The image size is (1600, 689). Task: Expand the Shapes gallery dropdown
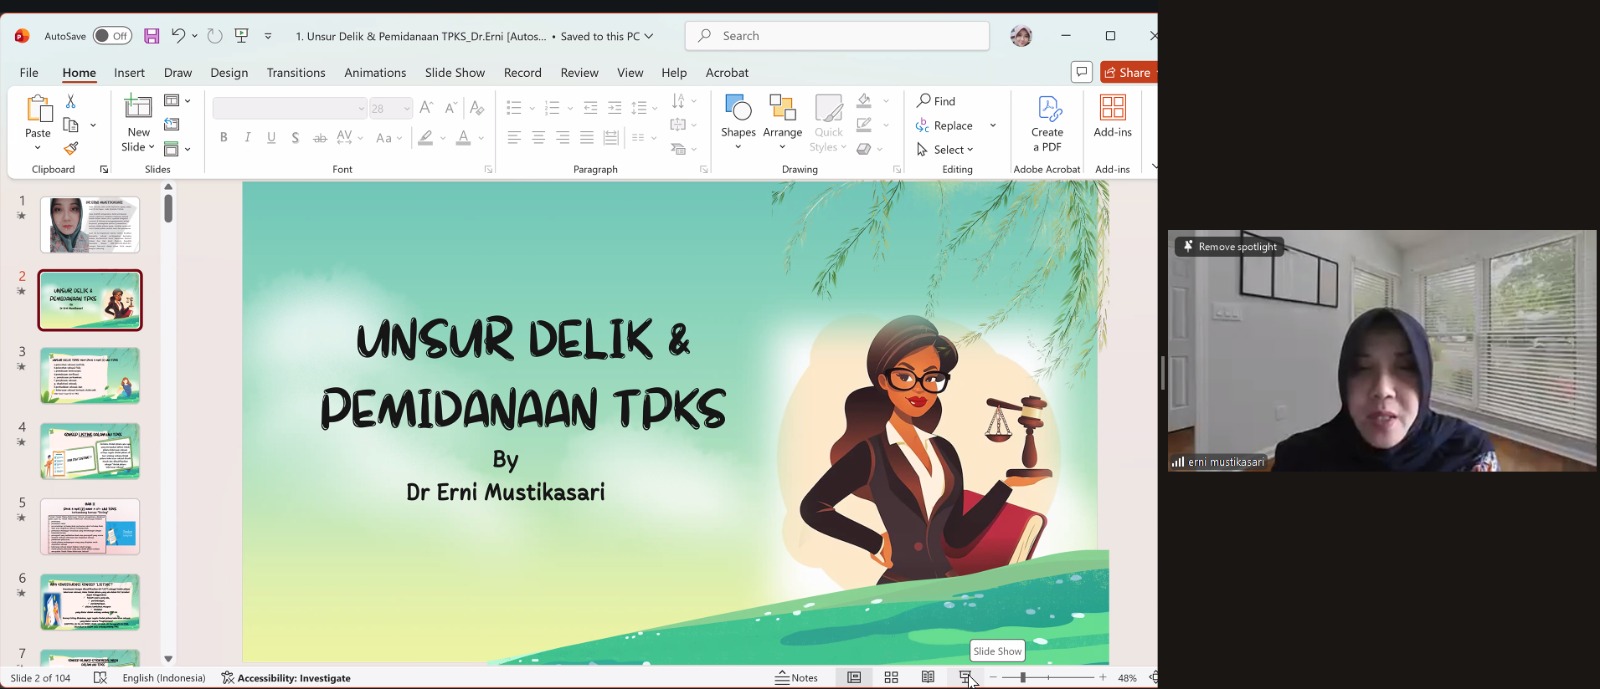[x=738, y=147]
